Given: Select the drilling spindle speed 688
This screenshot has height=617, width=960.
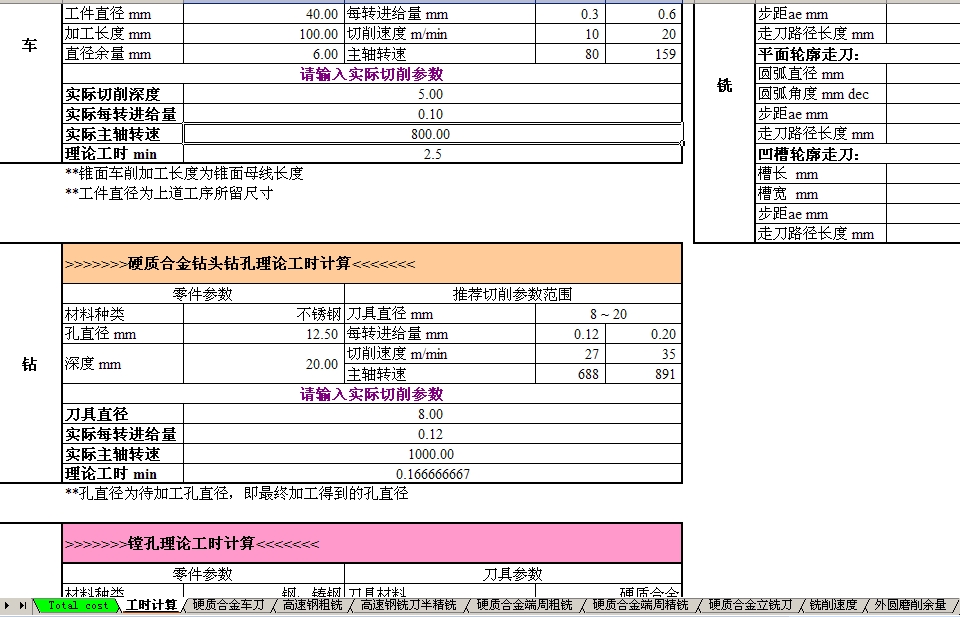Looking at the screenshot, I should tap(571, 373).
